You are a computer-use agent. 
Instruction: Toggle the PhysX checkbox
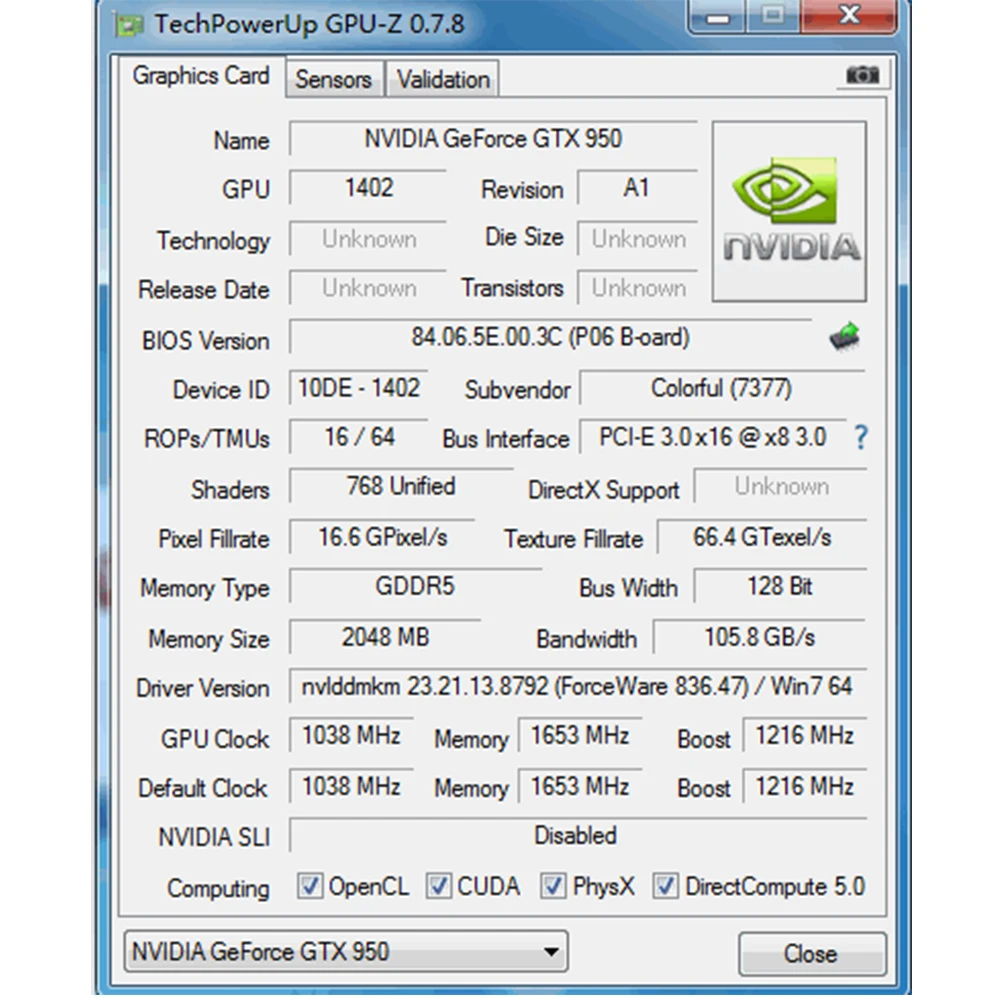point(553,886)
